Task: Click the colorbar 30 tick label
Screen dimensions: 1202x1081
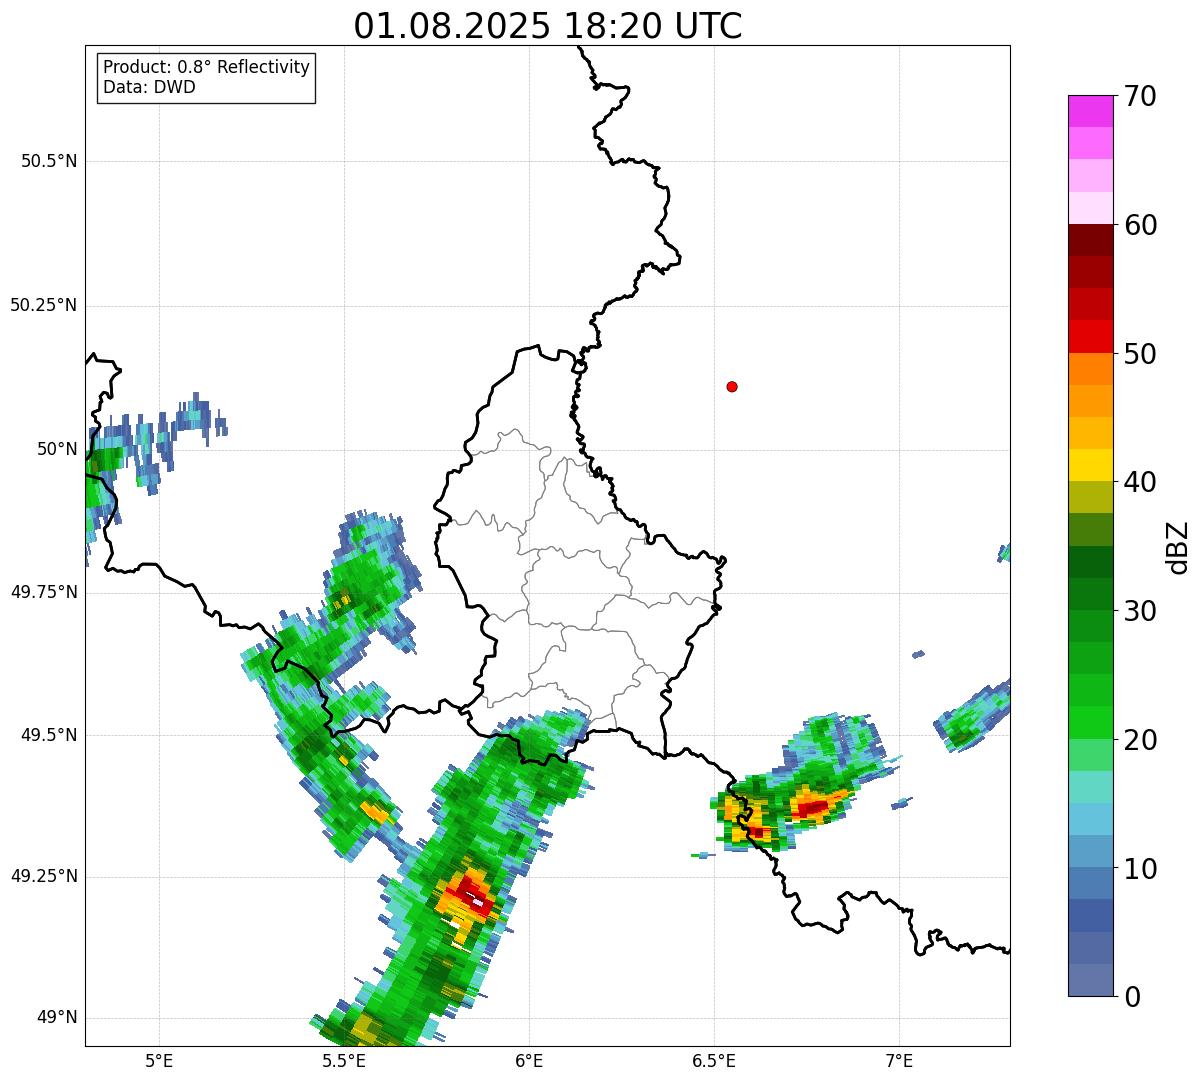Action: point(1141,611)
